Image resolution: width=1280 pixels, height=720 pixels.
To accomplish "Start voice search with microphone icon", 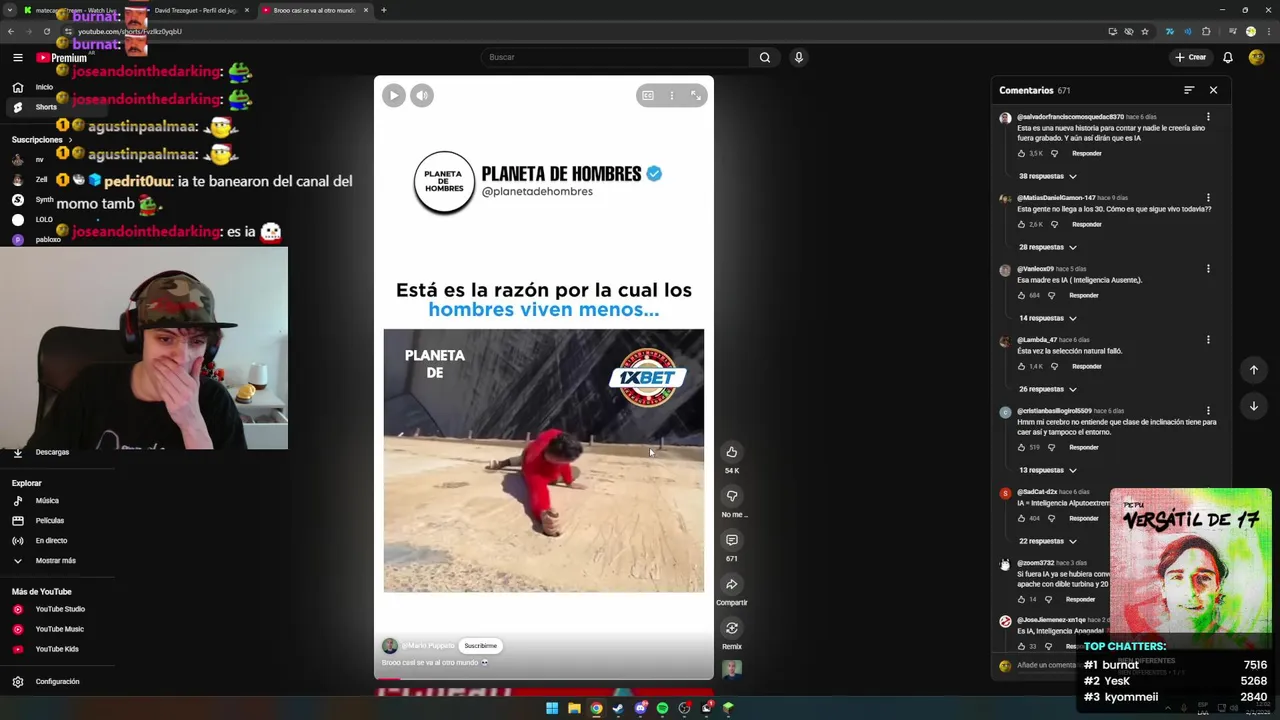I will pos(798,57).
